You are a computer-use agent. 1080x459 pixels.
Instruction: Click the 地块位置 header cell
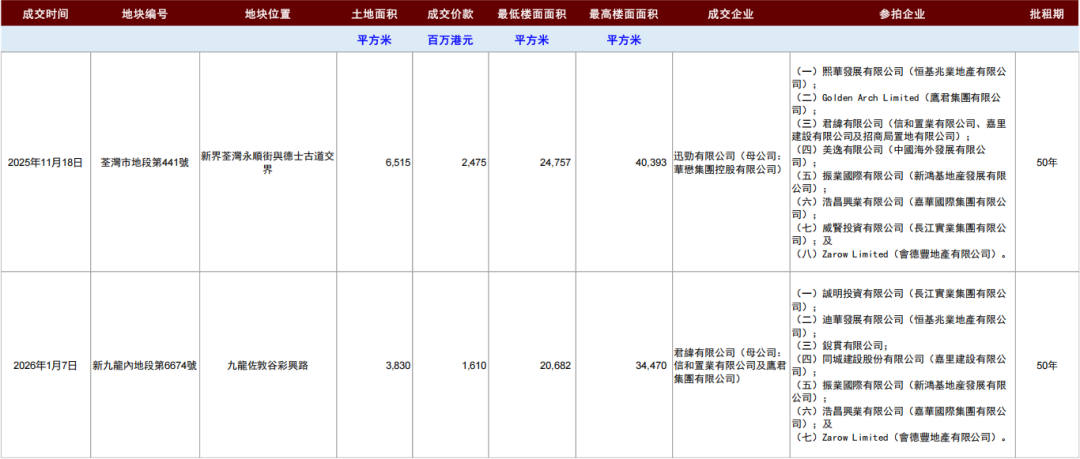pos(268,14)
